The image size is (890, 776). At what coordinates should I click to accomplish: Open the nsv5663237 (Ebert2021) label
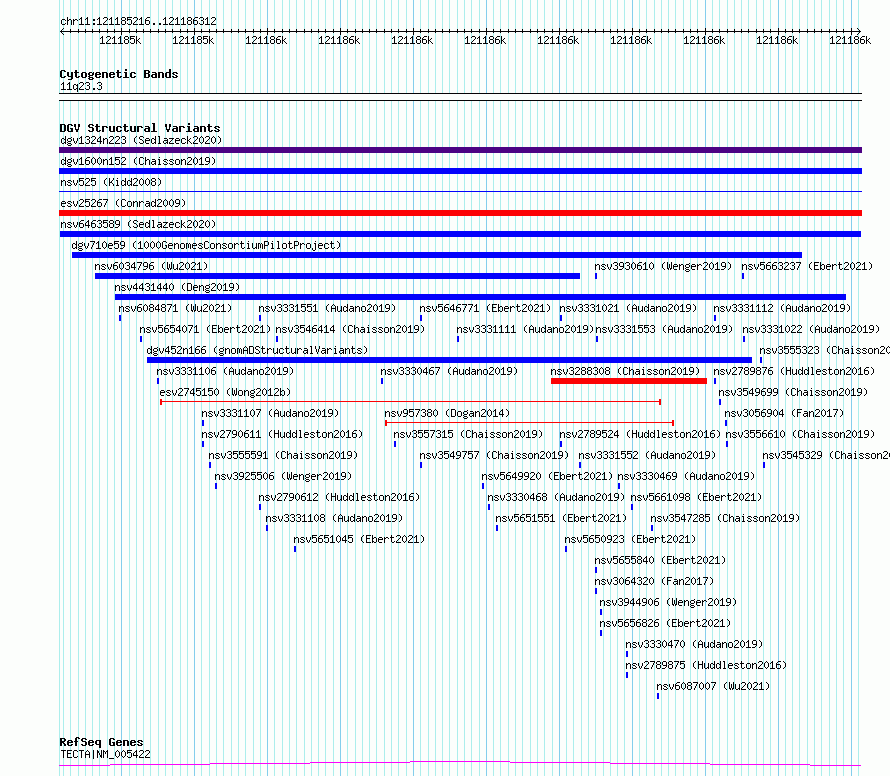click(x=807, y=266)
